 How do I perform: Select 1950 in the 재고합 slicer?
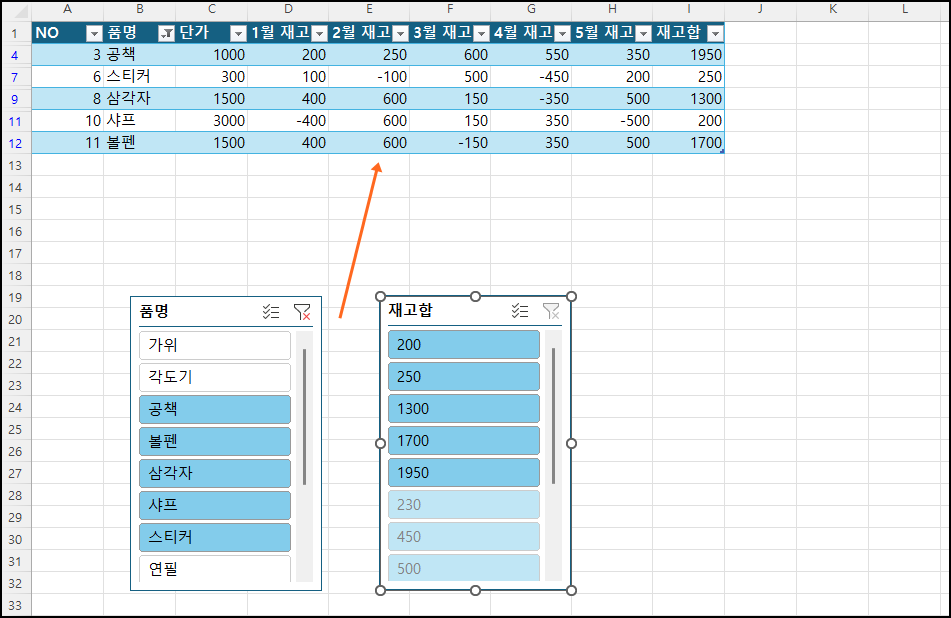click(x=464, y=472)
